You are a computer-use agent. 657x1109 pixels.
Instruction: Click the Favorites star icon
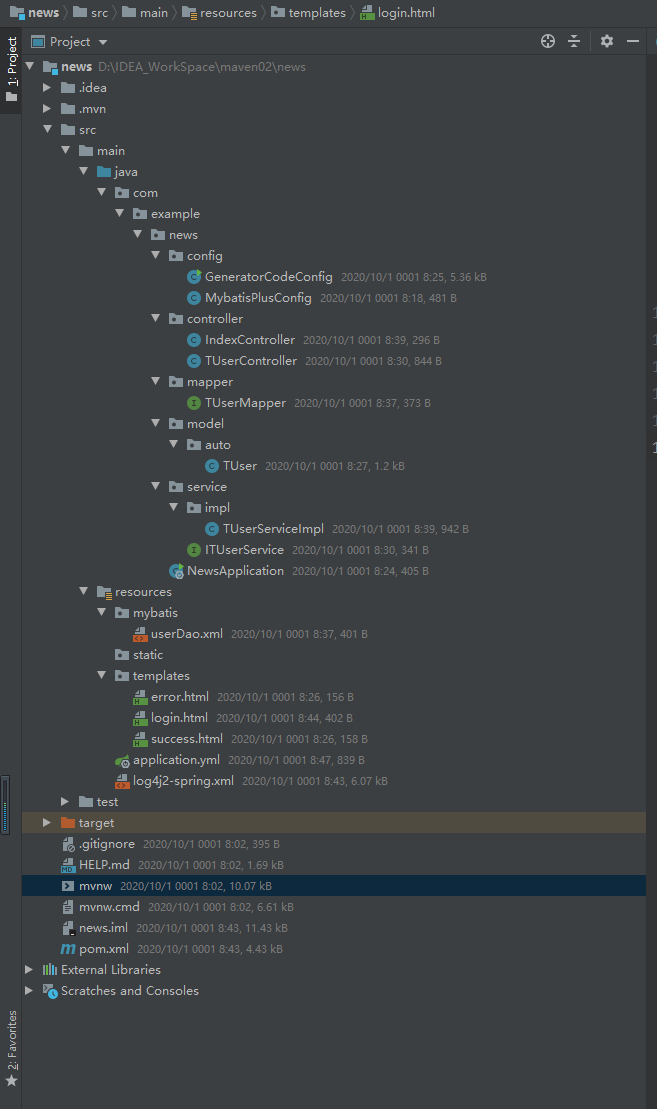pos(11,1081)
